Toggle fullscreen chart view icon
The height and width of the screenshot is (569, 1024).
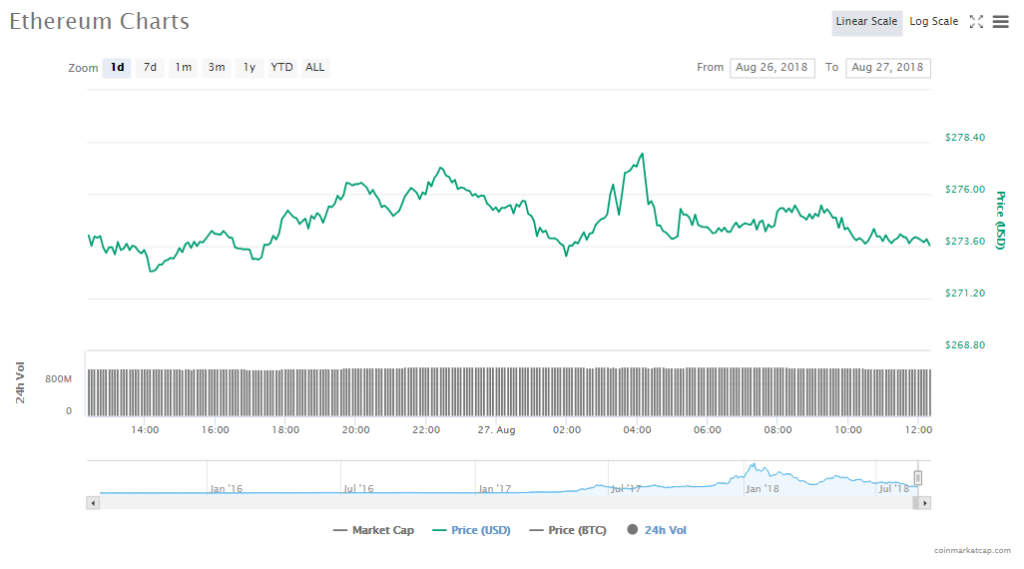point(977,22)
